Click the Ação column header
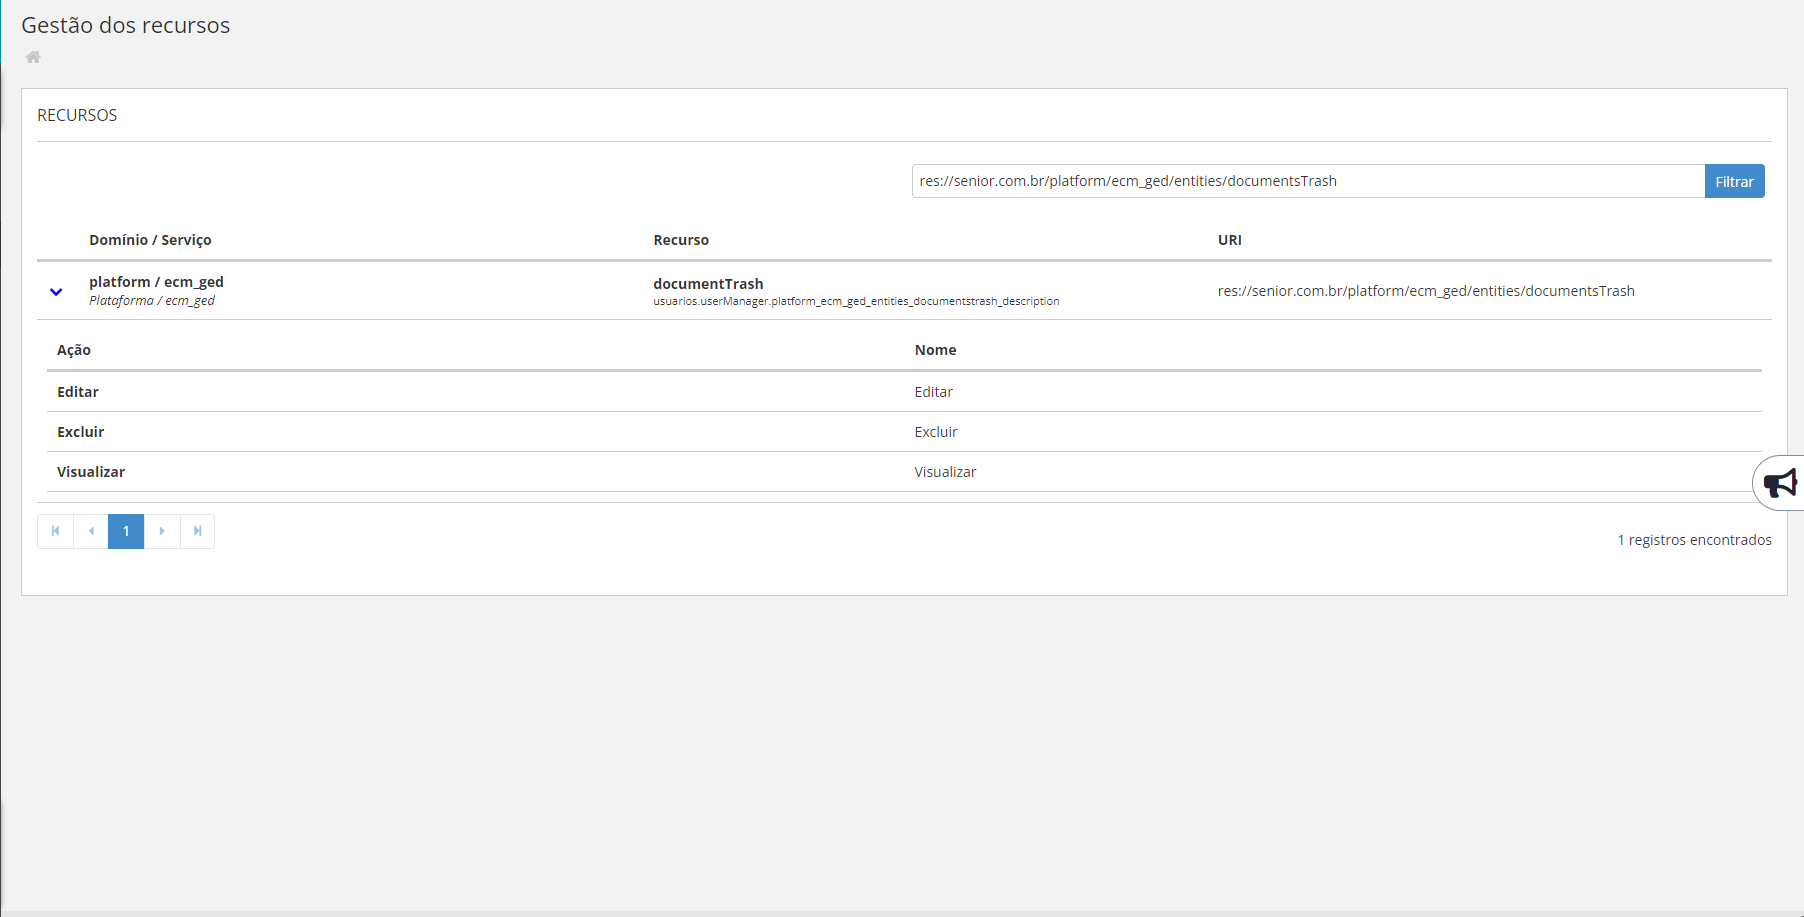This screenshot has height=917, width=1804. (x=74, y=350)
